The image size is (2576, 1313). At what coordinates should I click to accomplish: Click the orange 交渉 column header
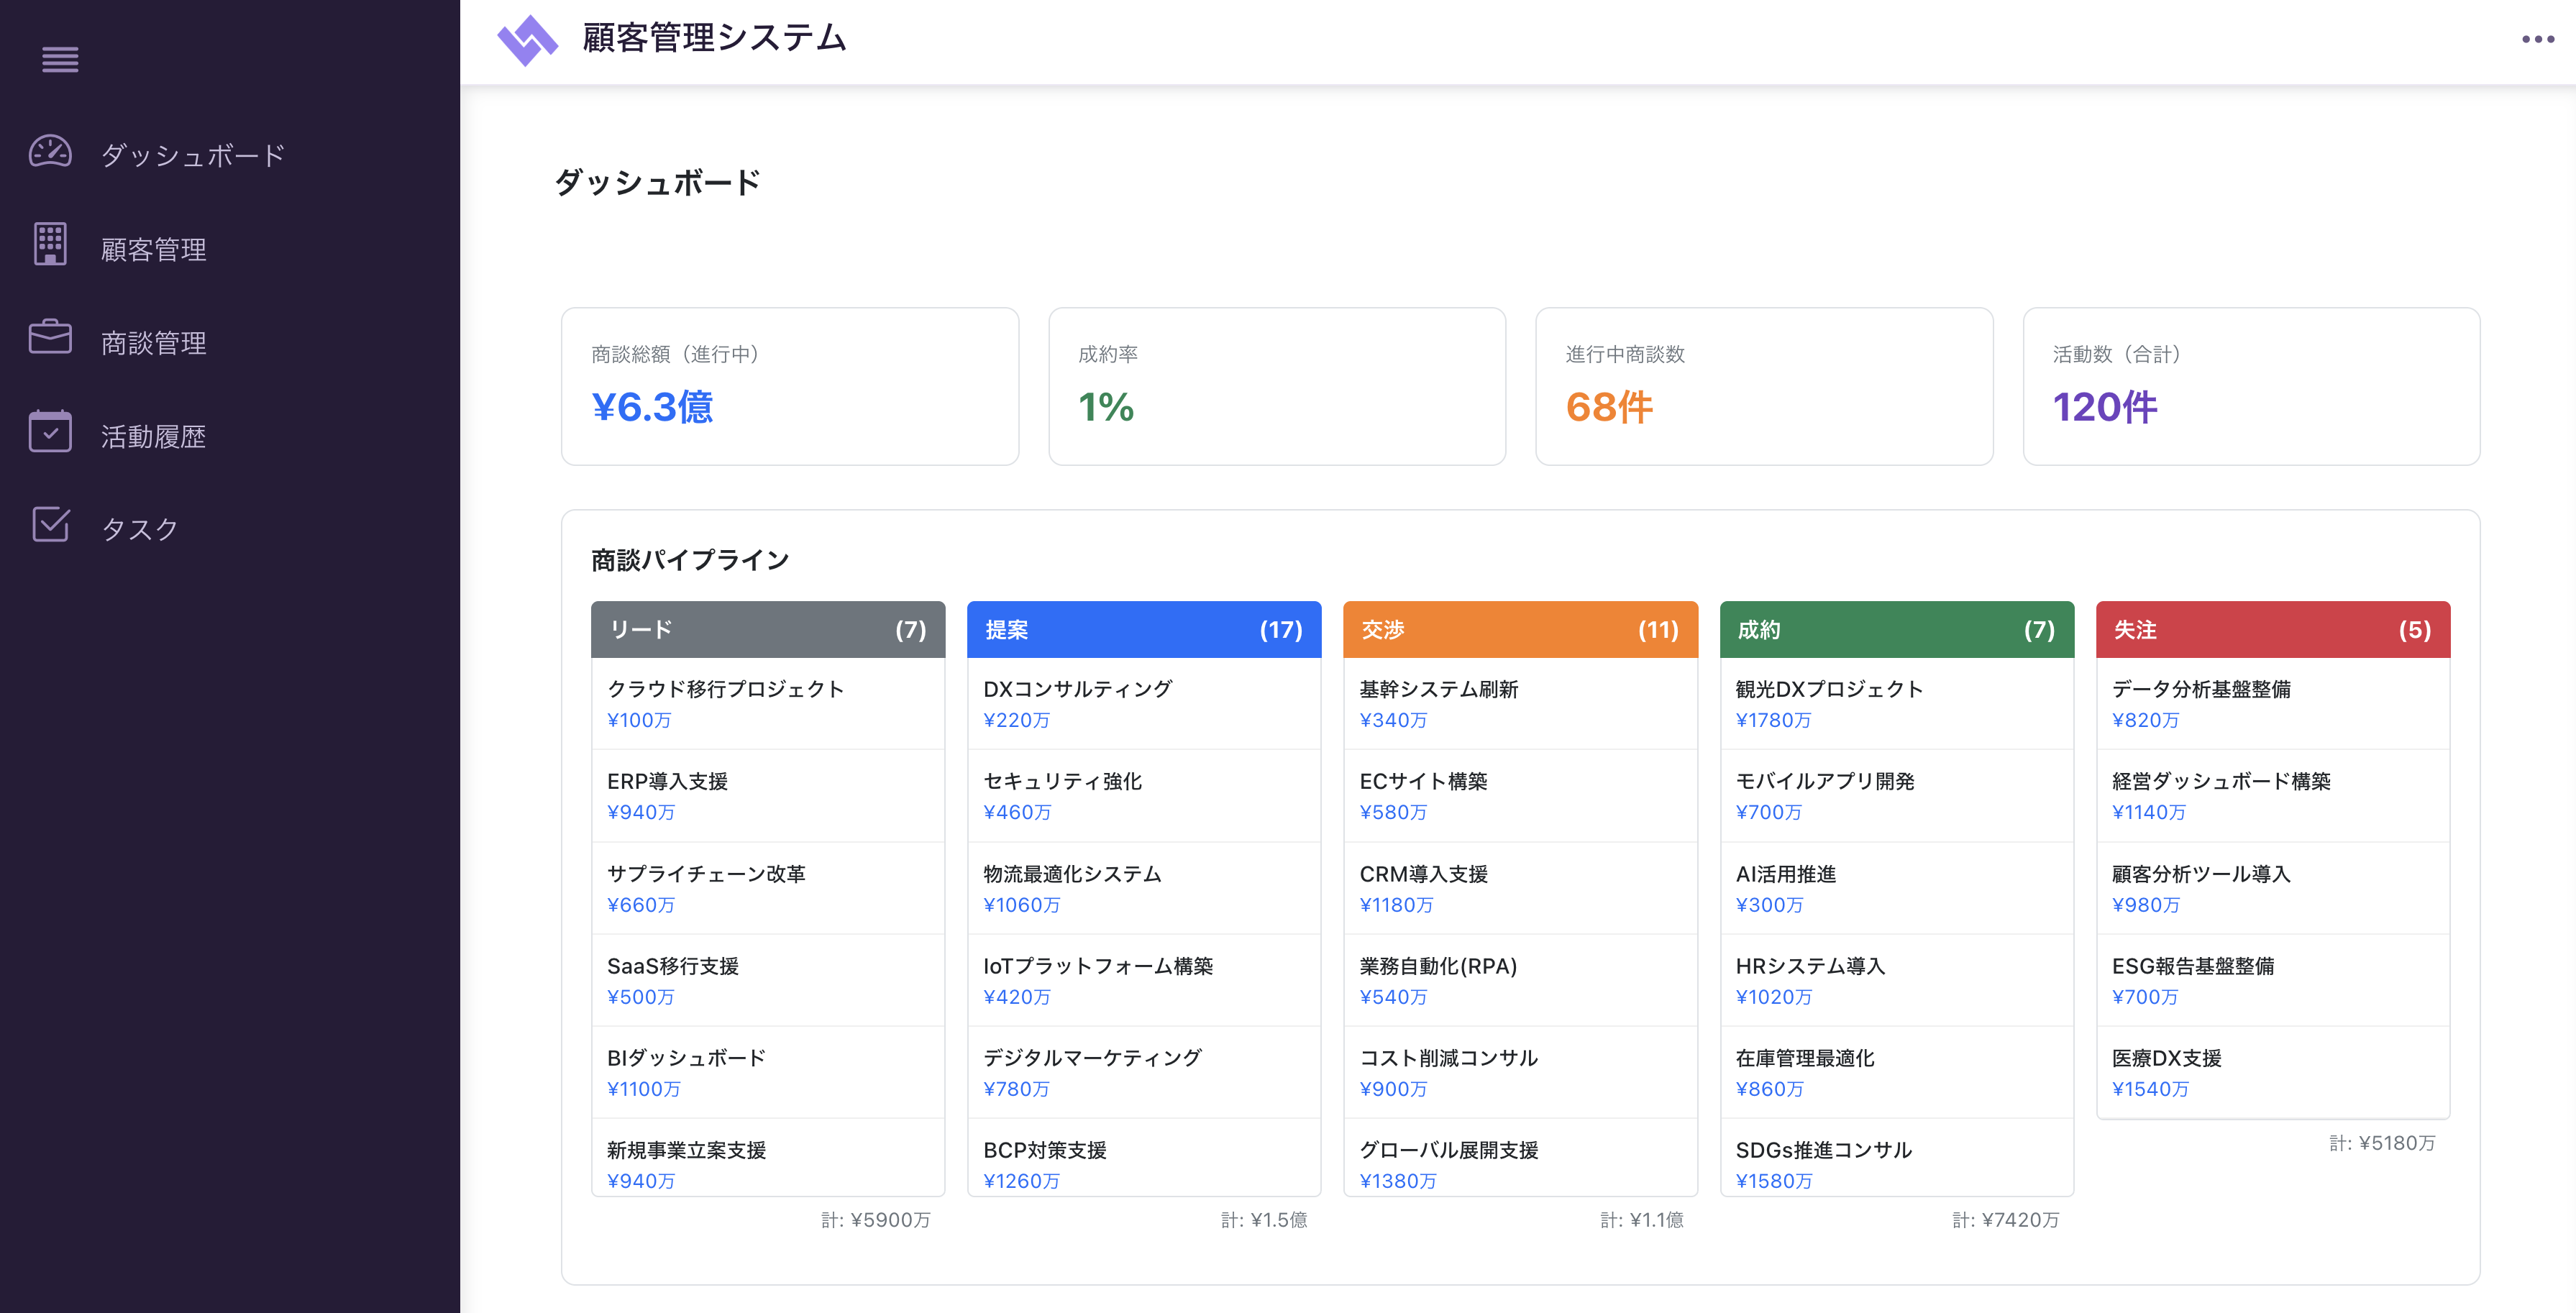tap(1520, 629)
